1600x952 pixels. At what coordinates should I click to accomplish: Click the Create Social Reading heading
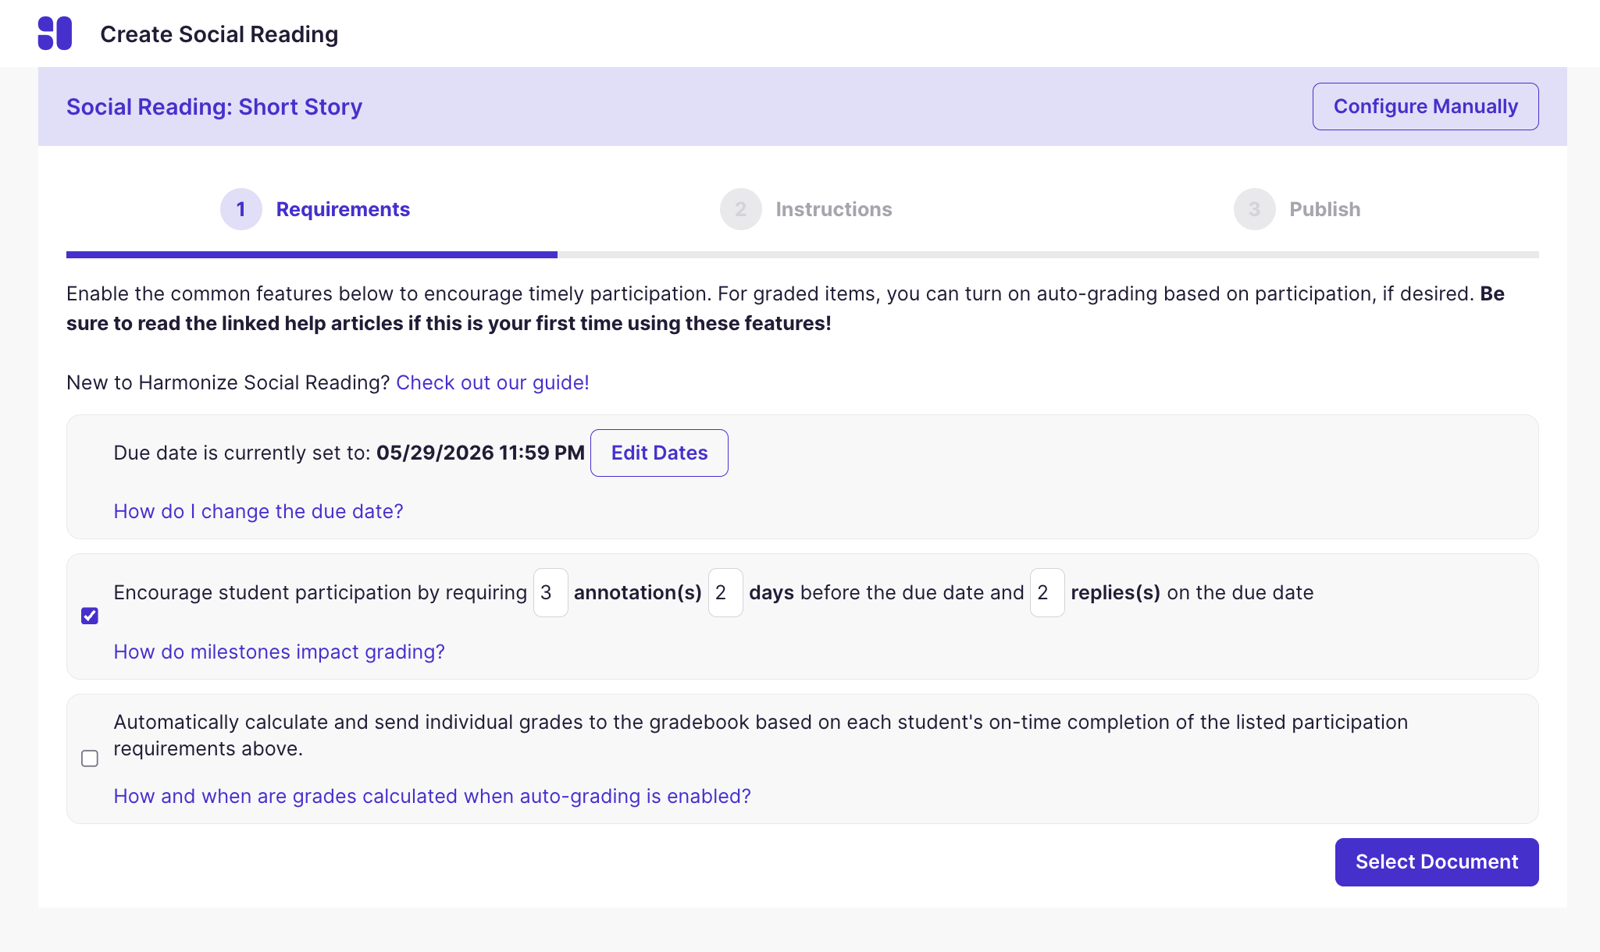click(219, 34)
